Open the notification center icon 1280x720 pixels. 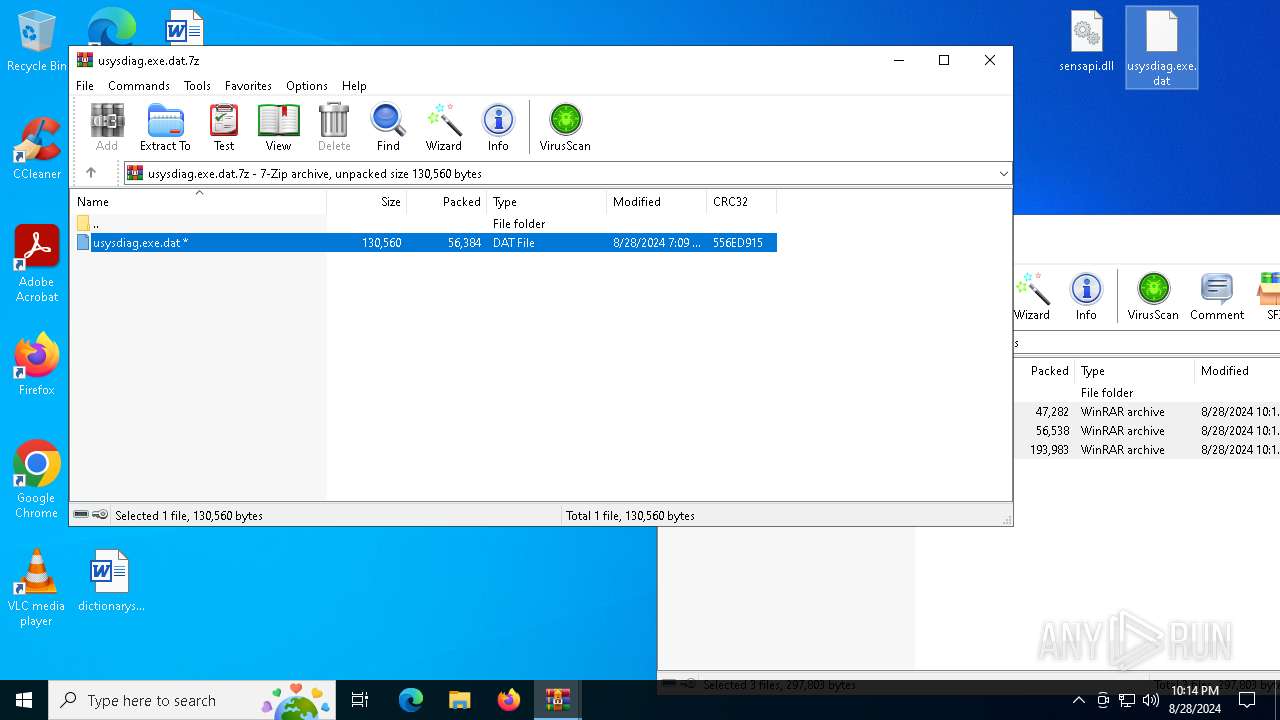tap(1247, 700)
